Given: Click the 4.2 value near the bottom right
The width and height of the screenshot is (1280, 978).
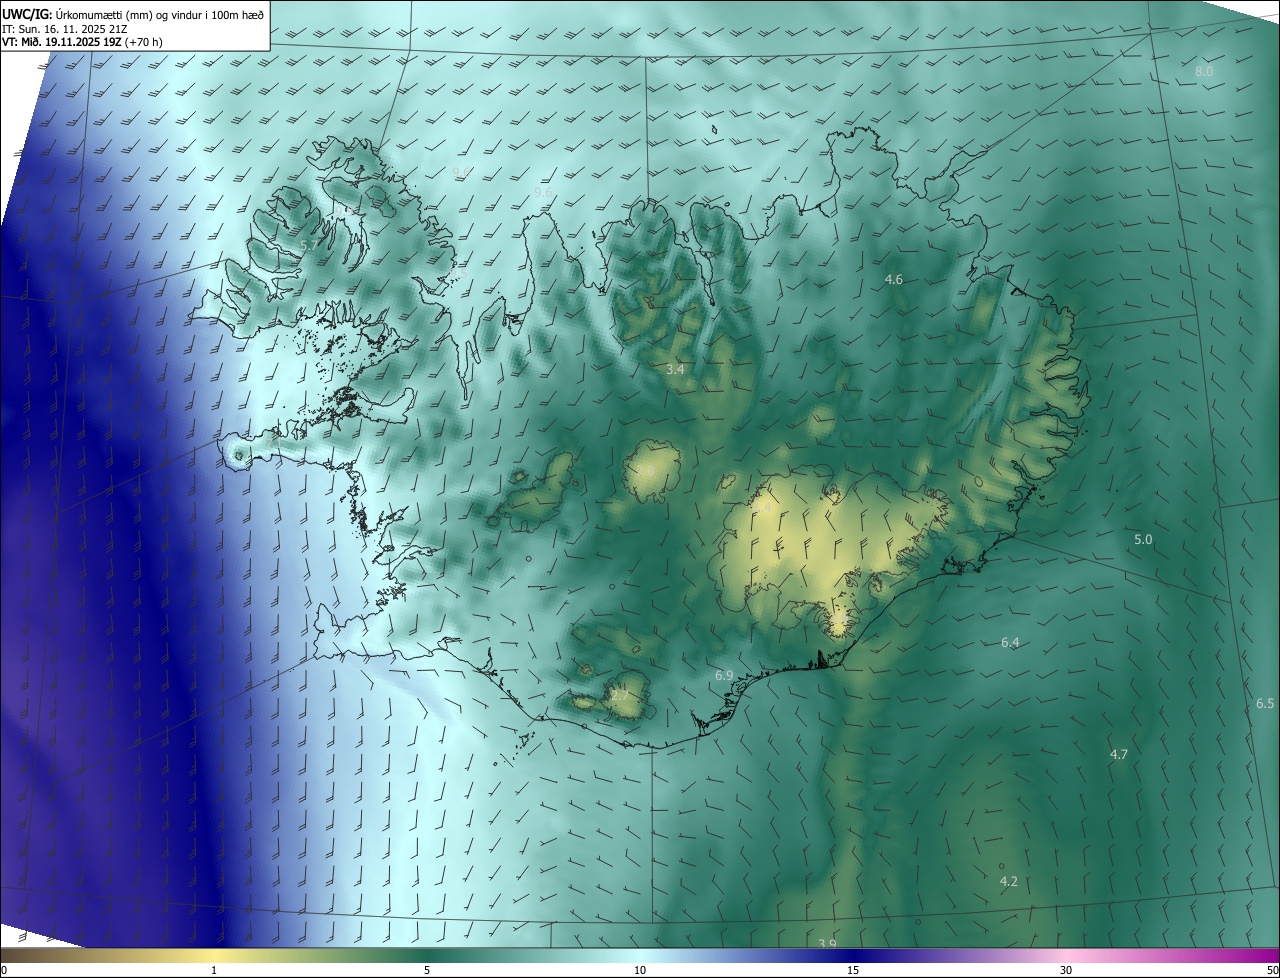Looking at the screenshot, I should click(x=1009, y=882).
